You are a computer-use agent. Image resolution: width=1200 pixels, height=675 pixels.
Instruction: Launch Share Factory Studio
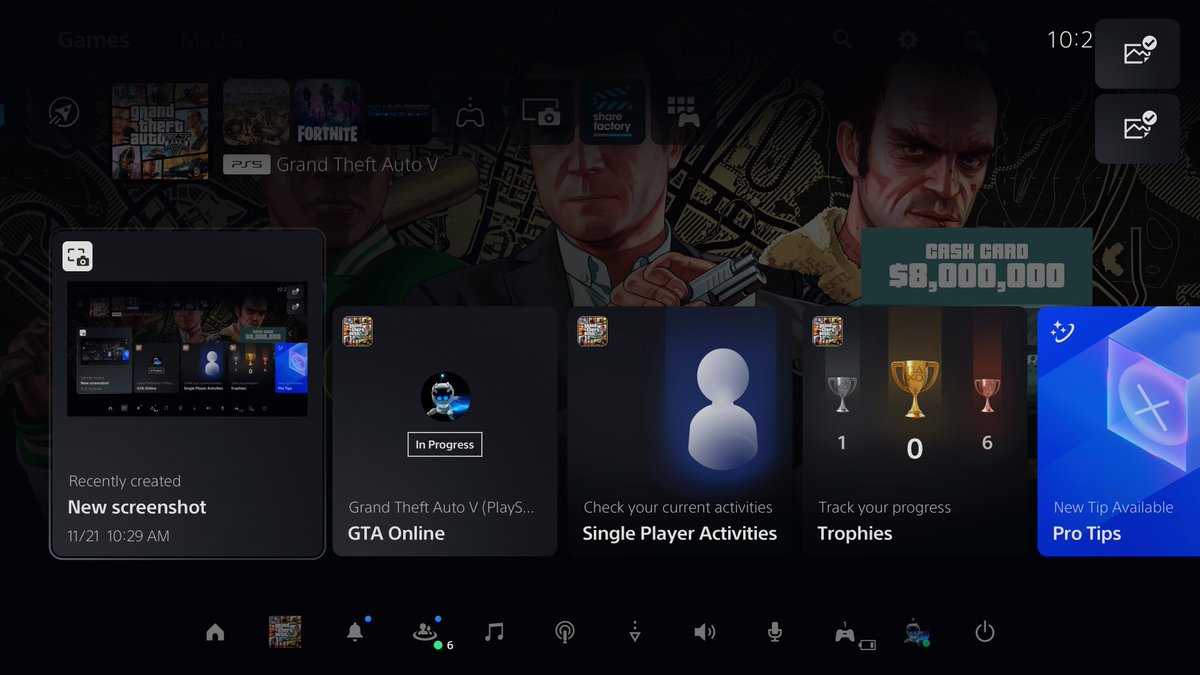612,112
